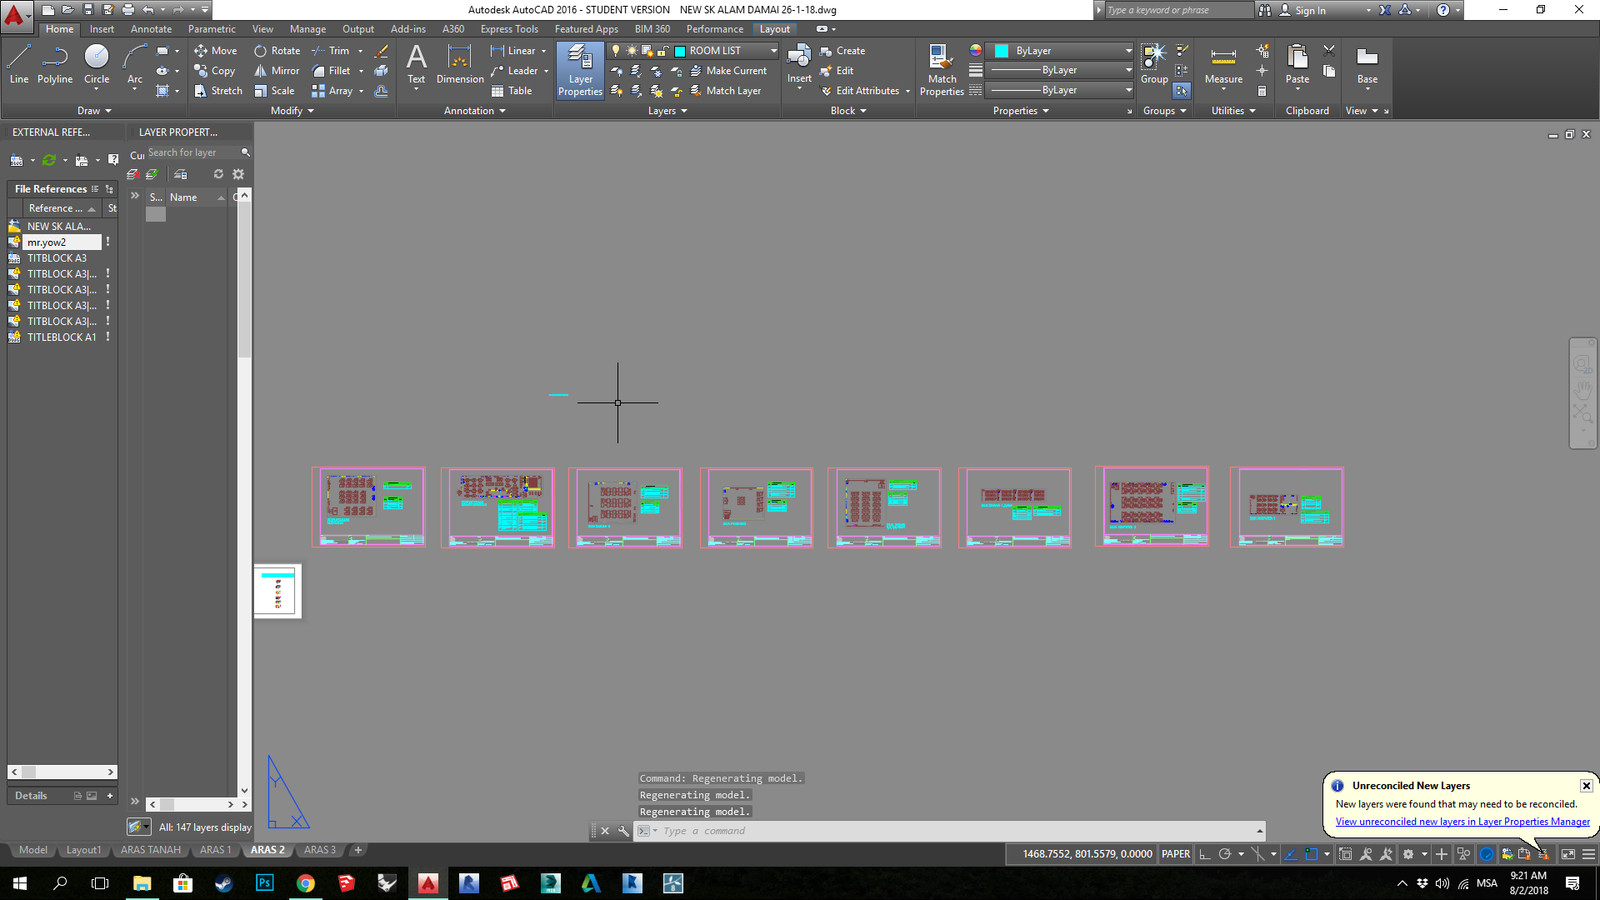Select the Polyline tool
1600x900 pixels.
click(x=55, y=64)
